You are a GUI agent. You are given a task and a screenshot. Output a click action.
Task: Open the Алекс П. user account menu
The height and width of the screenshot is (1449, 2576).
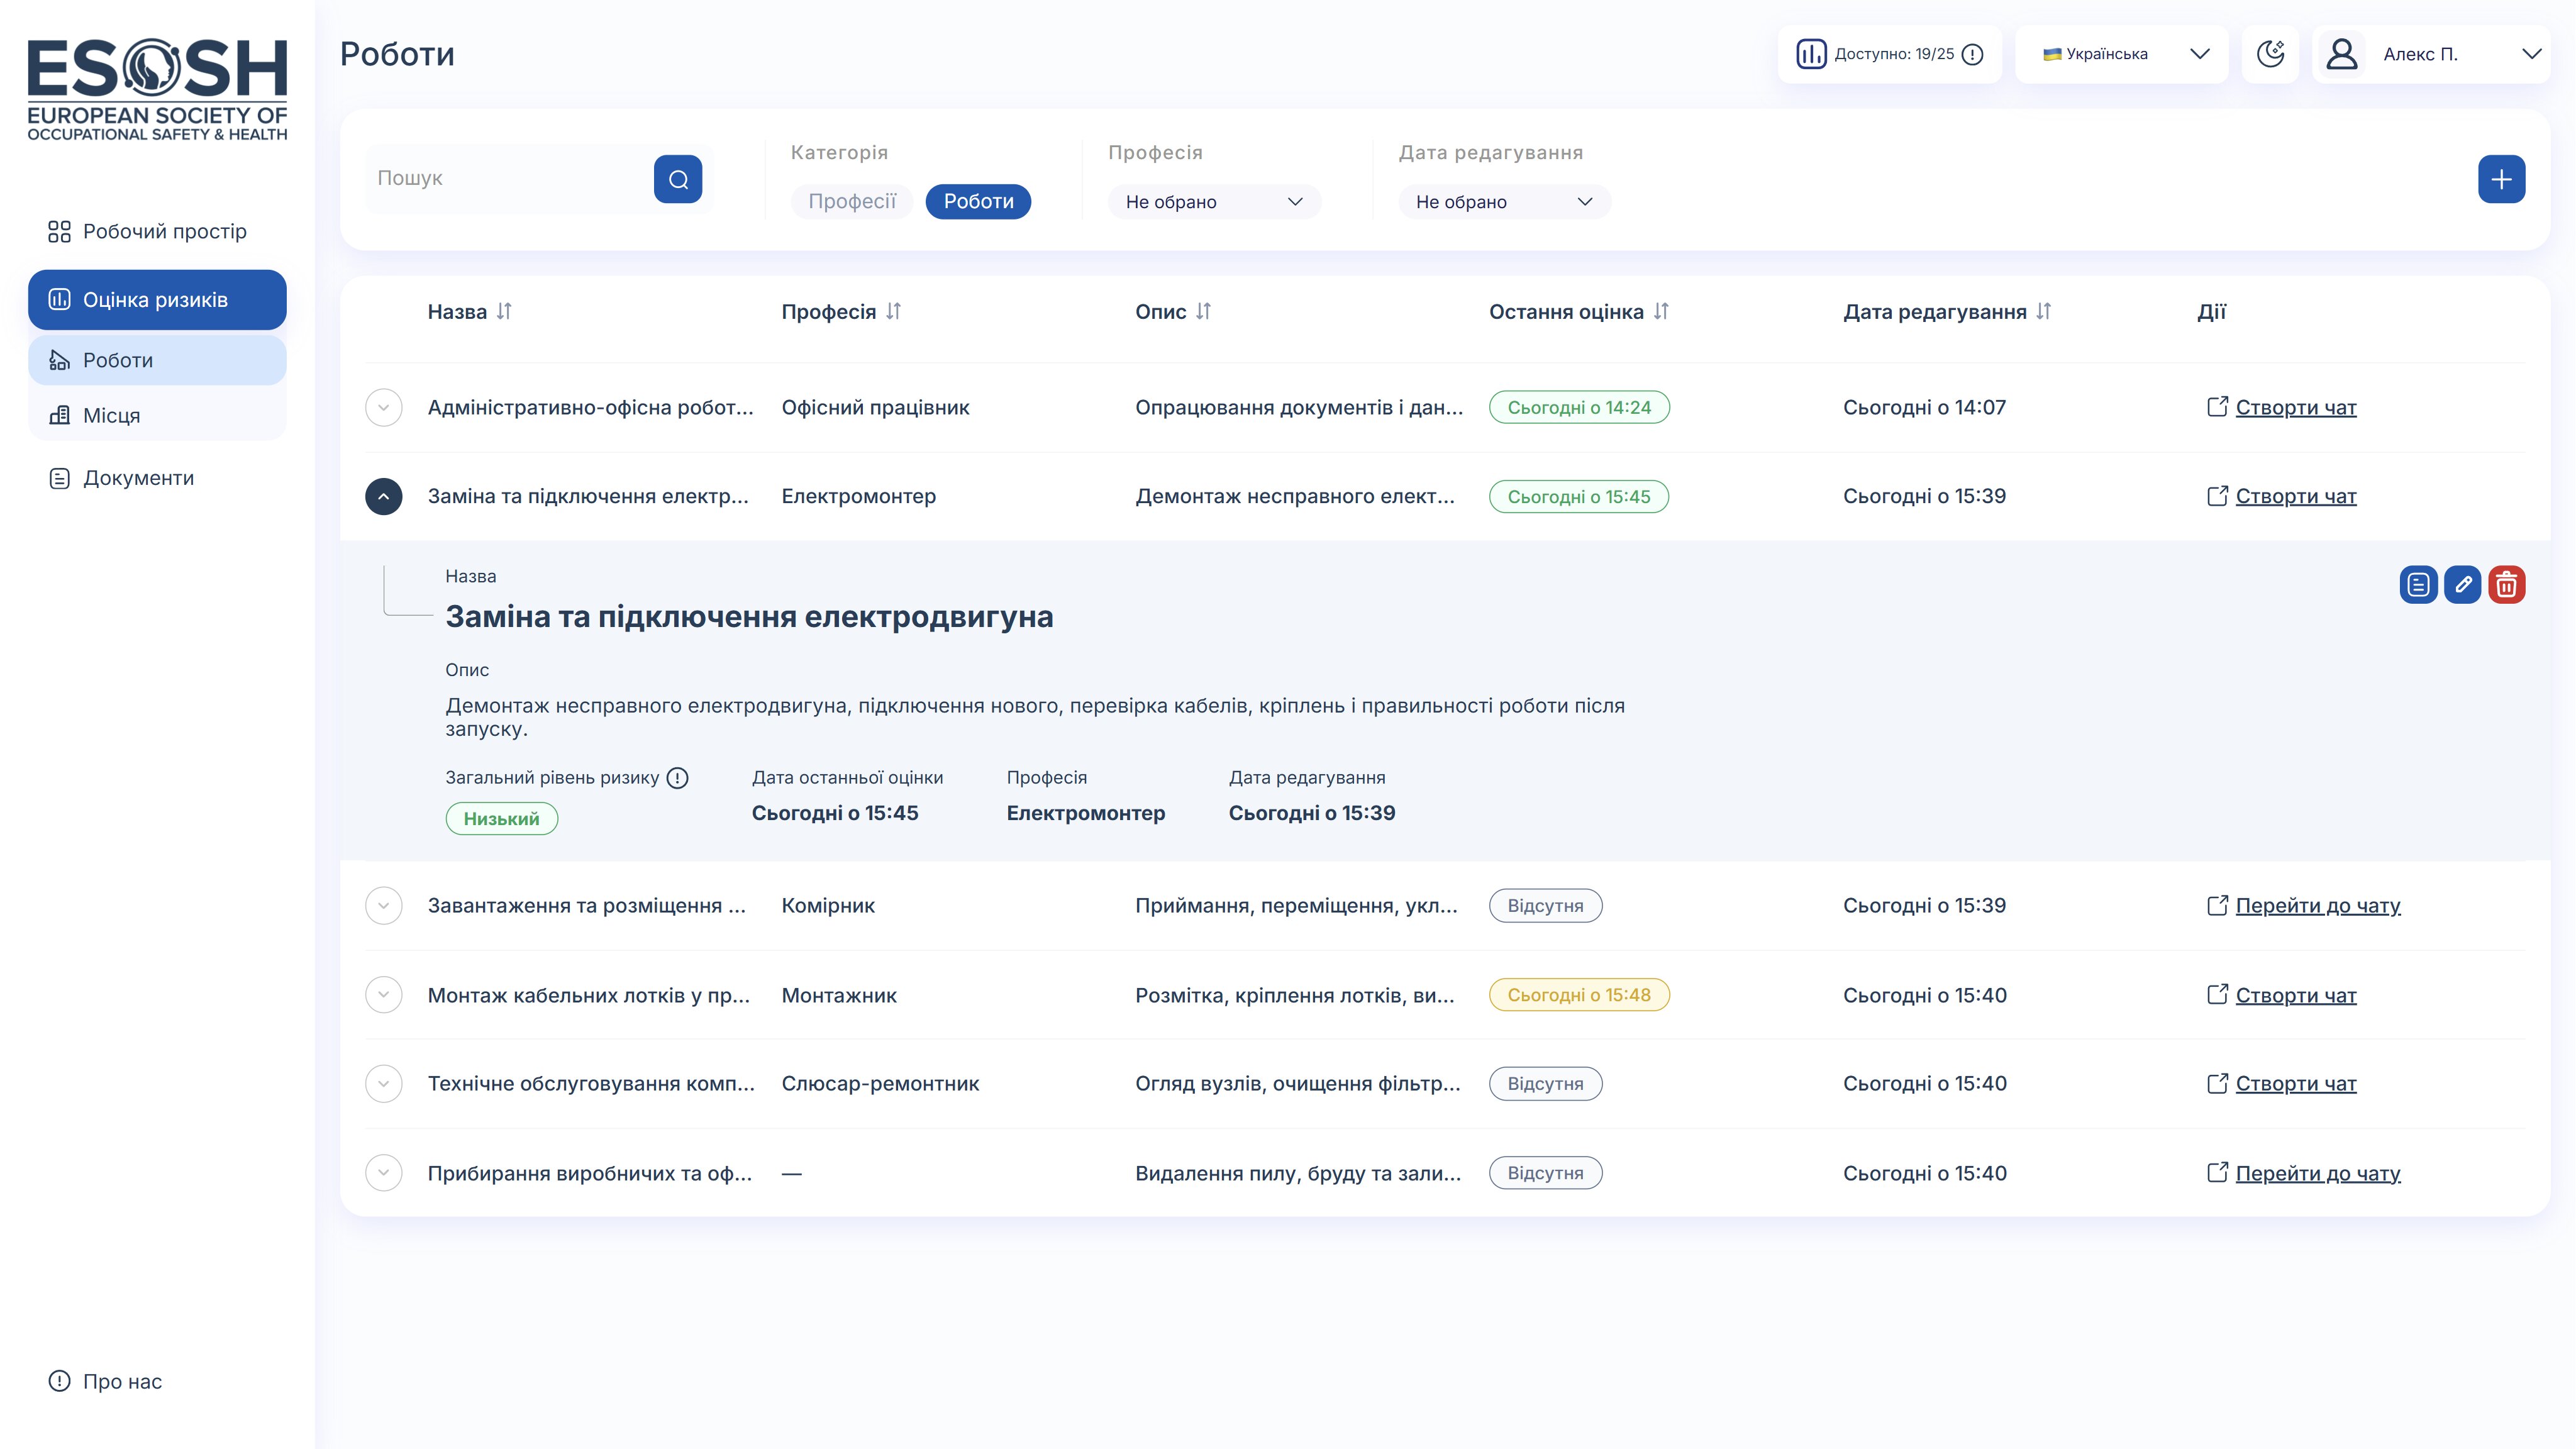2435,54
